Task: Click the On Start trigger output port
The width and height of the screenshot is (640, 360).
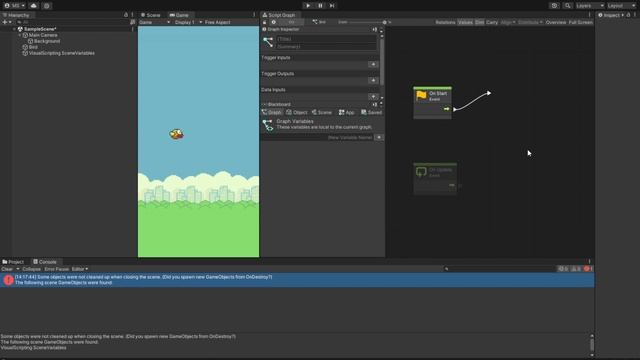Action: click(447, 109)
